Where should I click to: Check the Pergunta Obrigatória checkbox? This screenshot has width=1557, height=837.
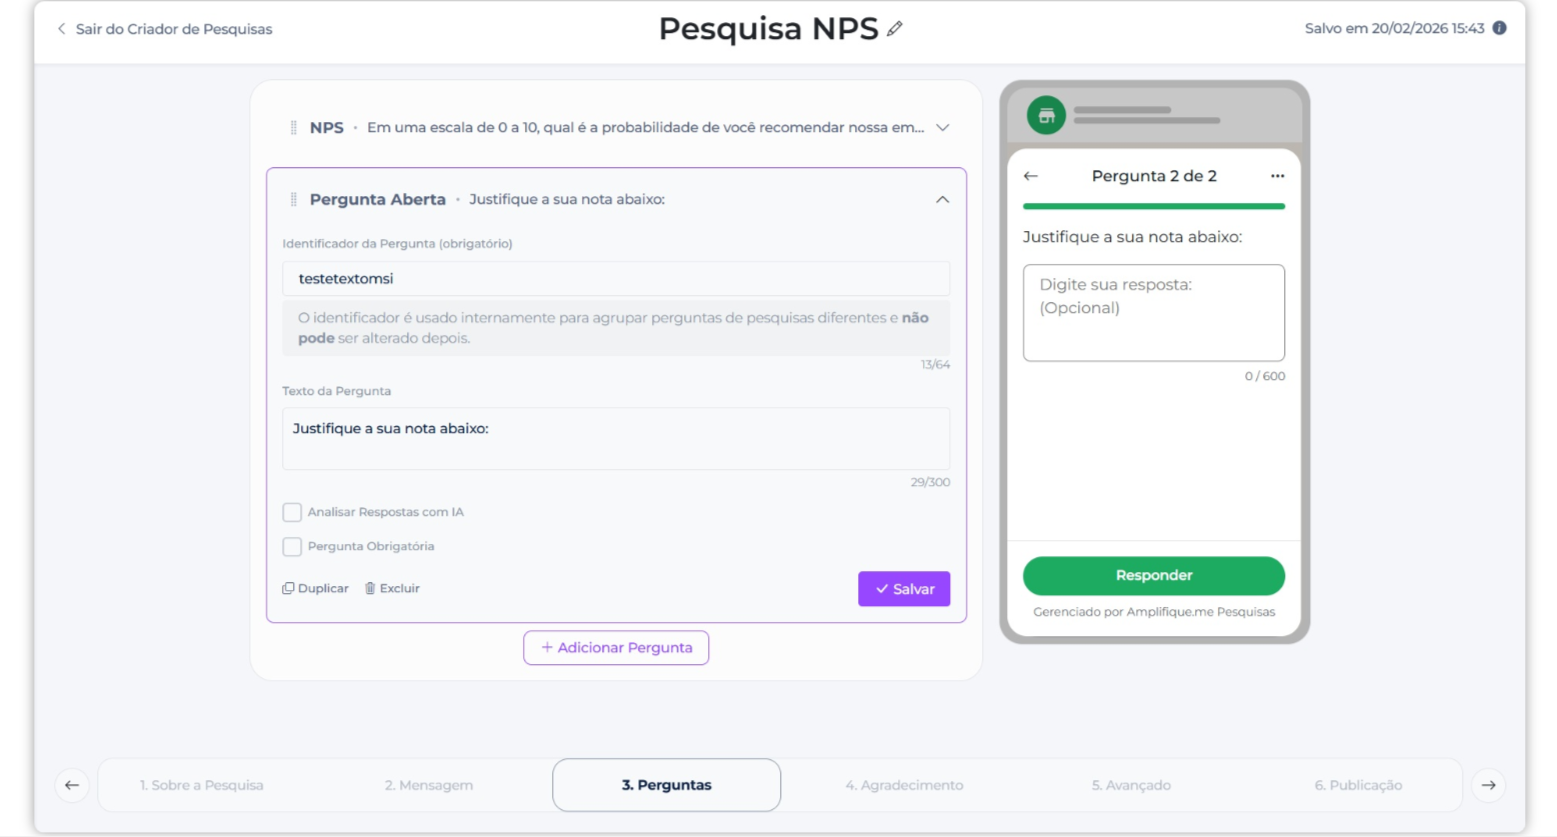point(292,547)
